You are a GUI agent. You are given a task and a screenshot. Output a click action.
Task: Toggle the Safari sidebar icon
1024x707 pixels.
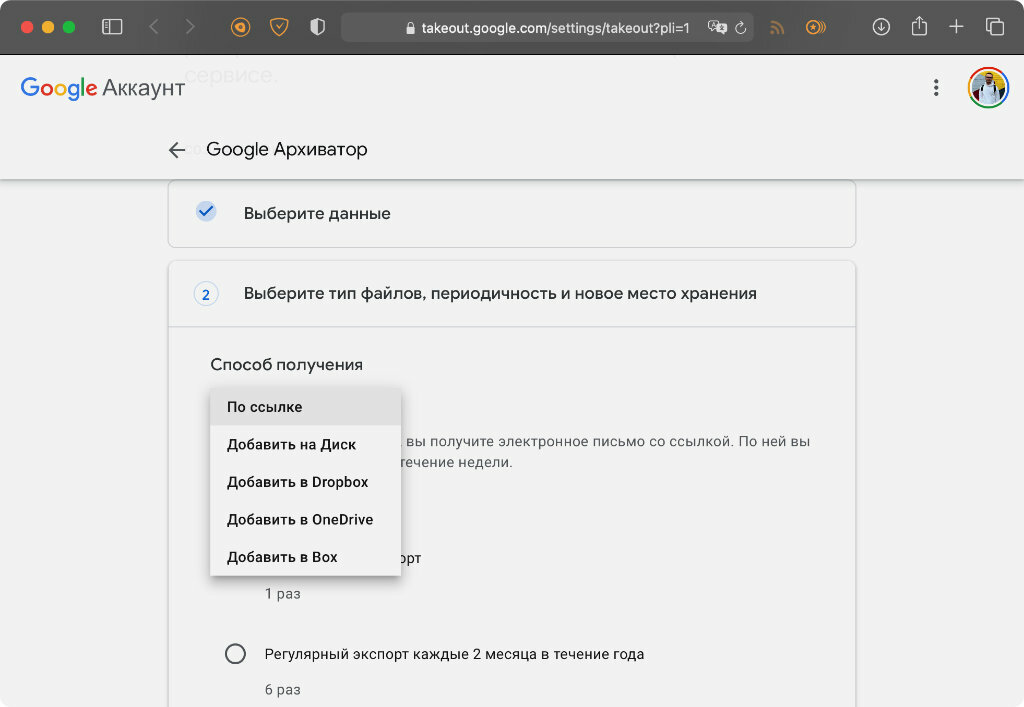112,27
